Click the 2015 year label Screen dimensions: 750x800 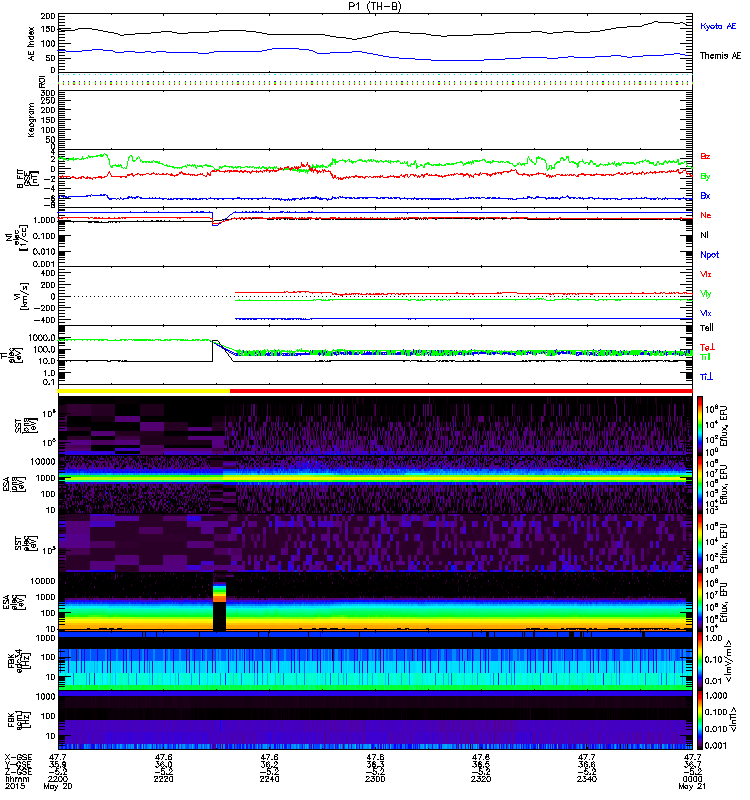click(x=15, y=786)
